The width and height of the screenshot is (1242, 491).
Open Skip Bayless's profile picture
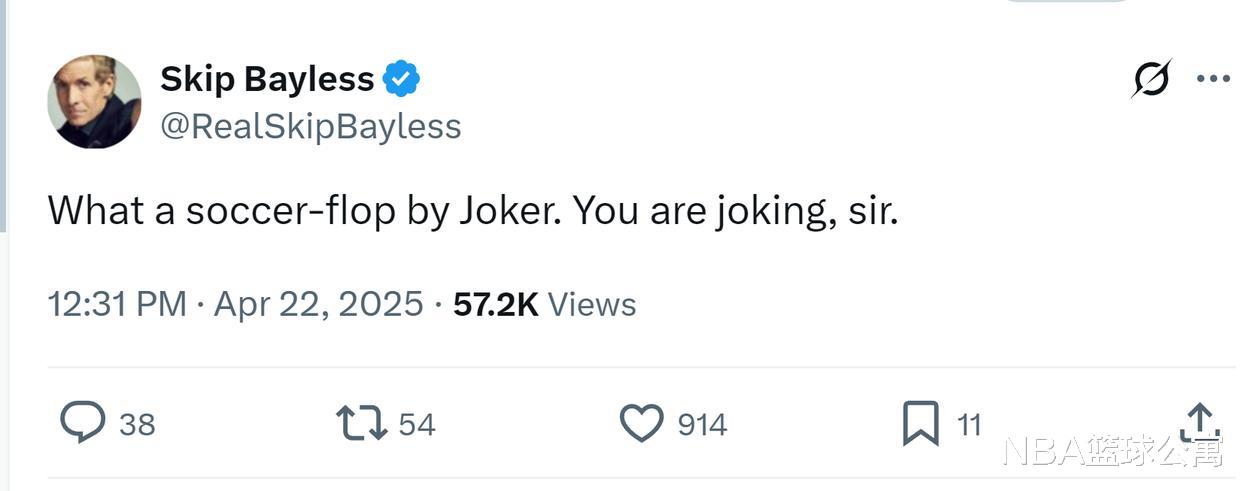coord(94,102)
